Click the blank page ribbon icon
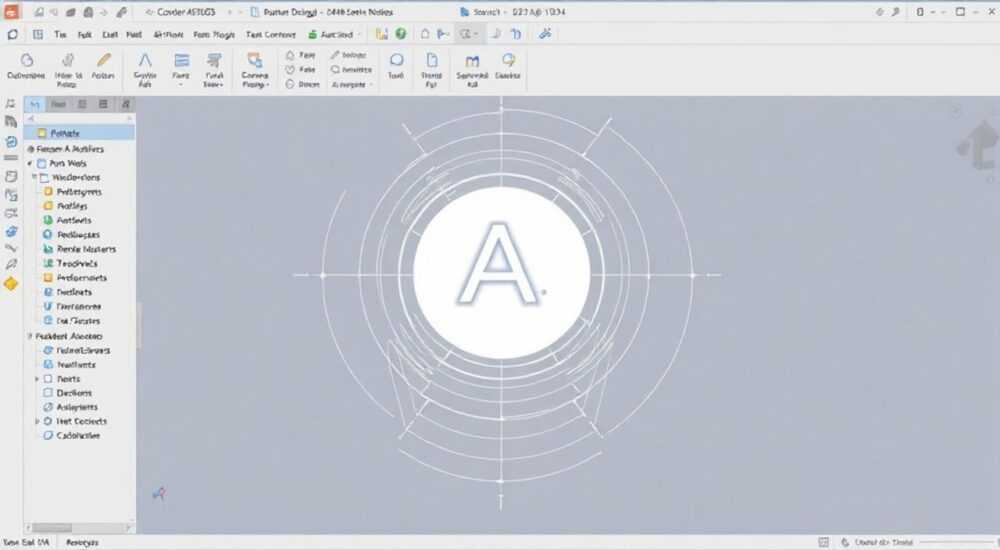Image resolution: width=1000 pixels, height=550 pixels. [432, 60]
